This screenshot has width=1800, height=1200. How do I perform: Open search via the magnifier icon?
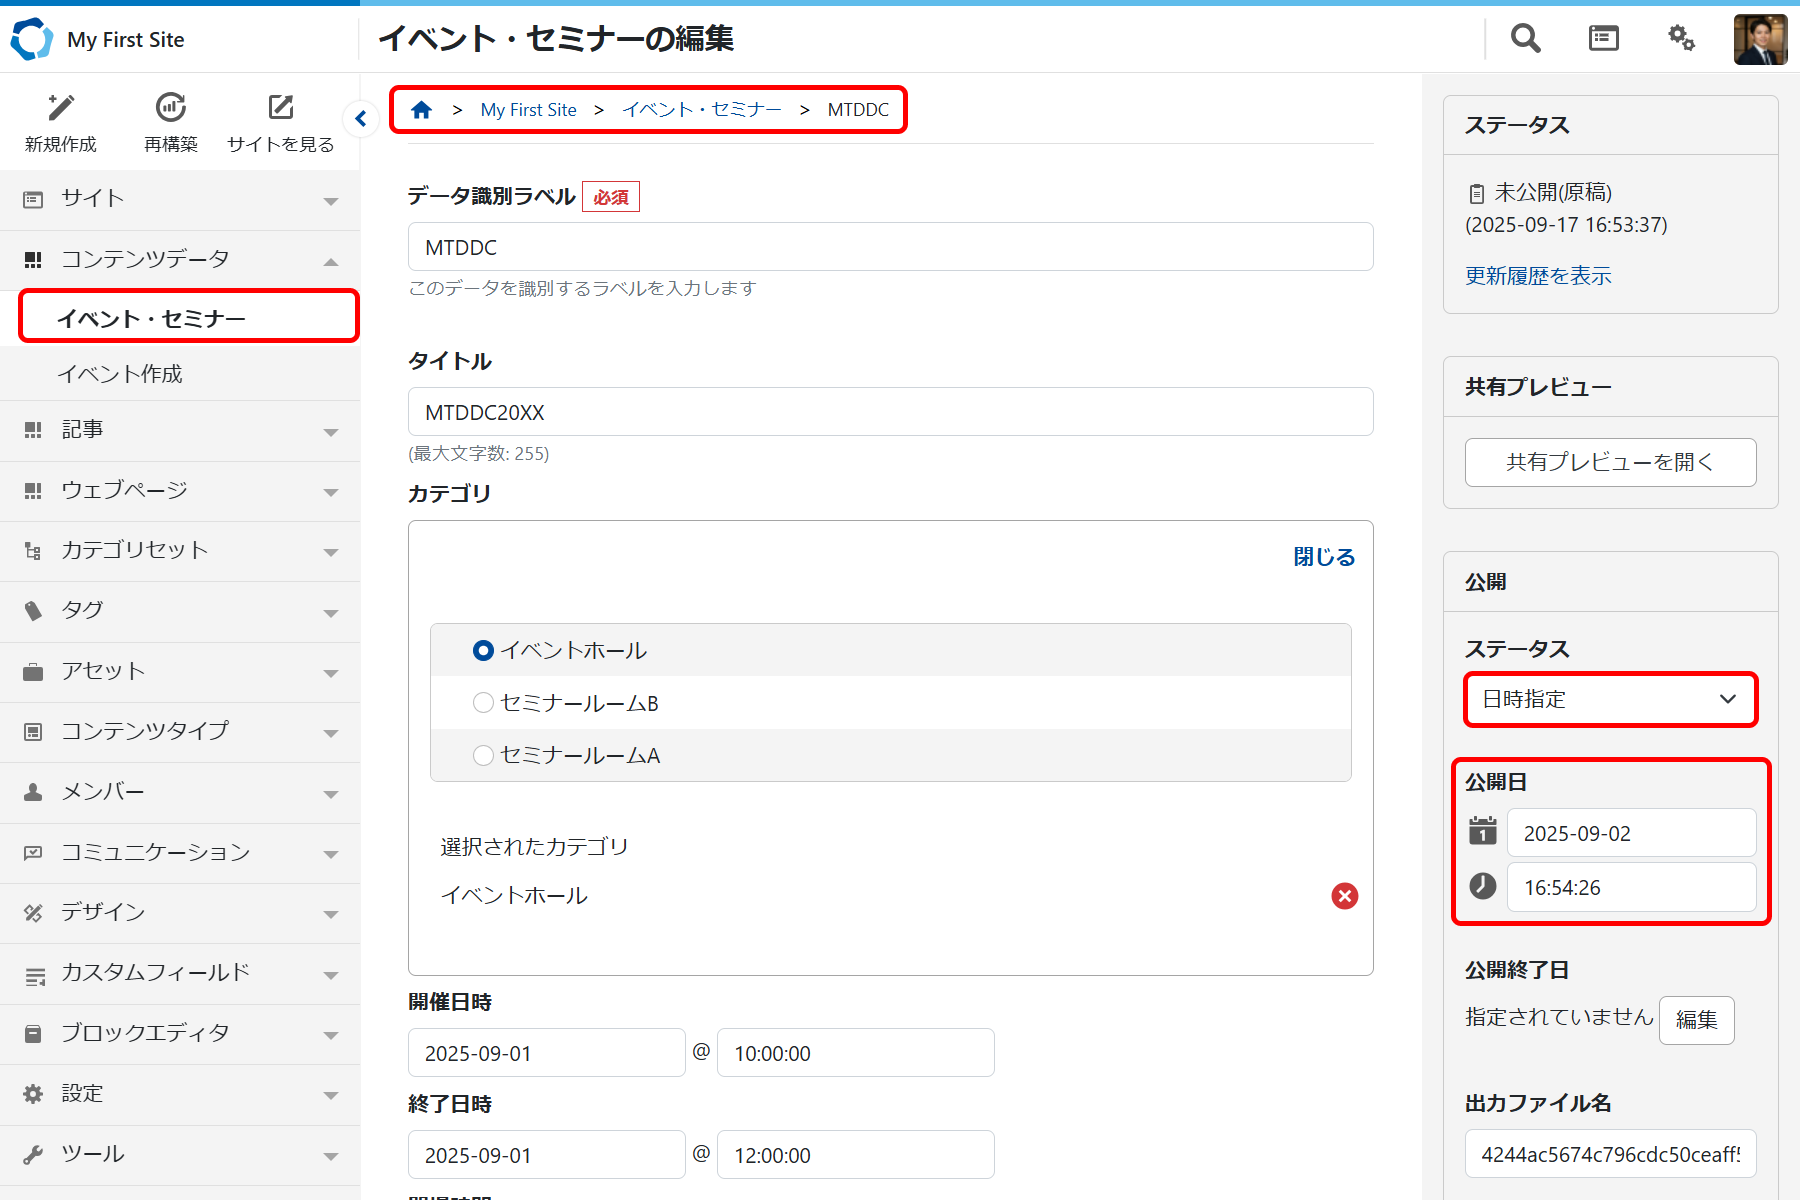(1524, 38)
